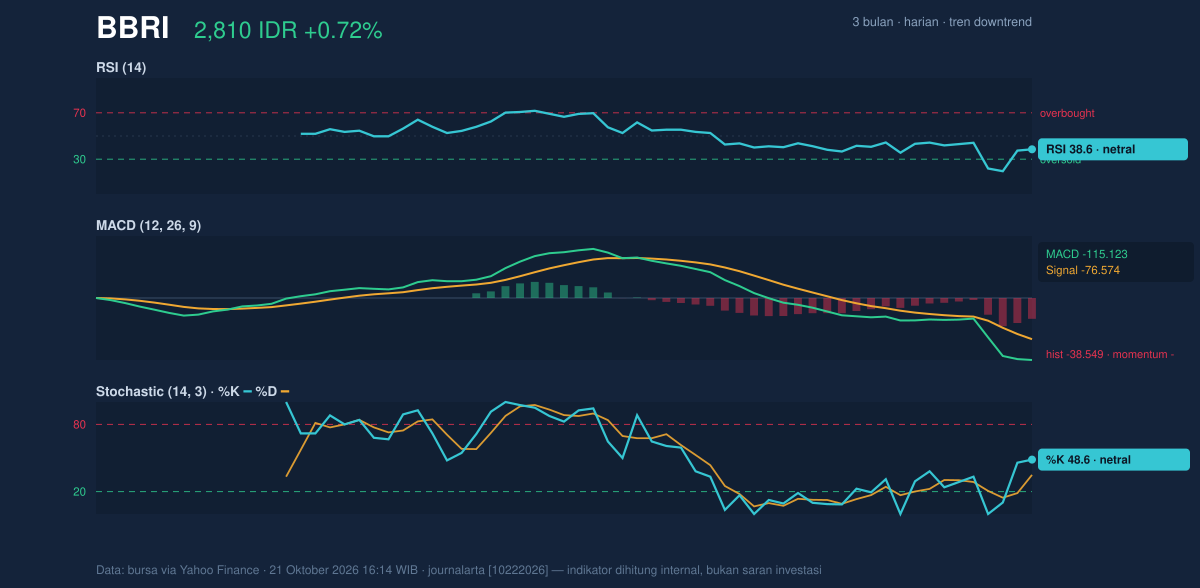Click the MACD (12, 26, 9) heading
This screenshot has width=1200, height=588.
coord(148,226)
